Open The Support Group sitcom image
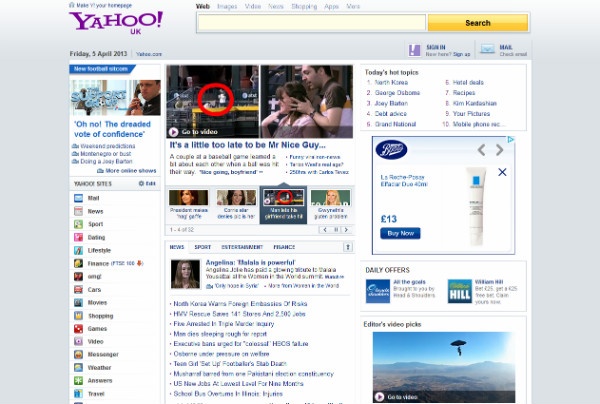 [x=115, y=98]
